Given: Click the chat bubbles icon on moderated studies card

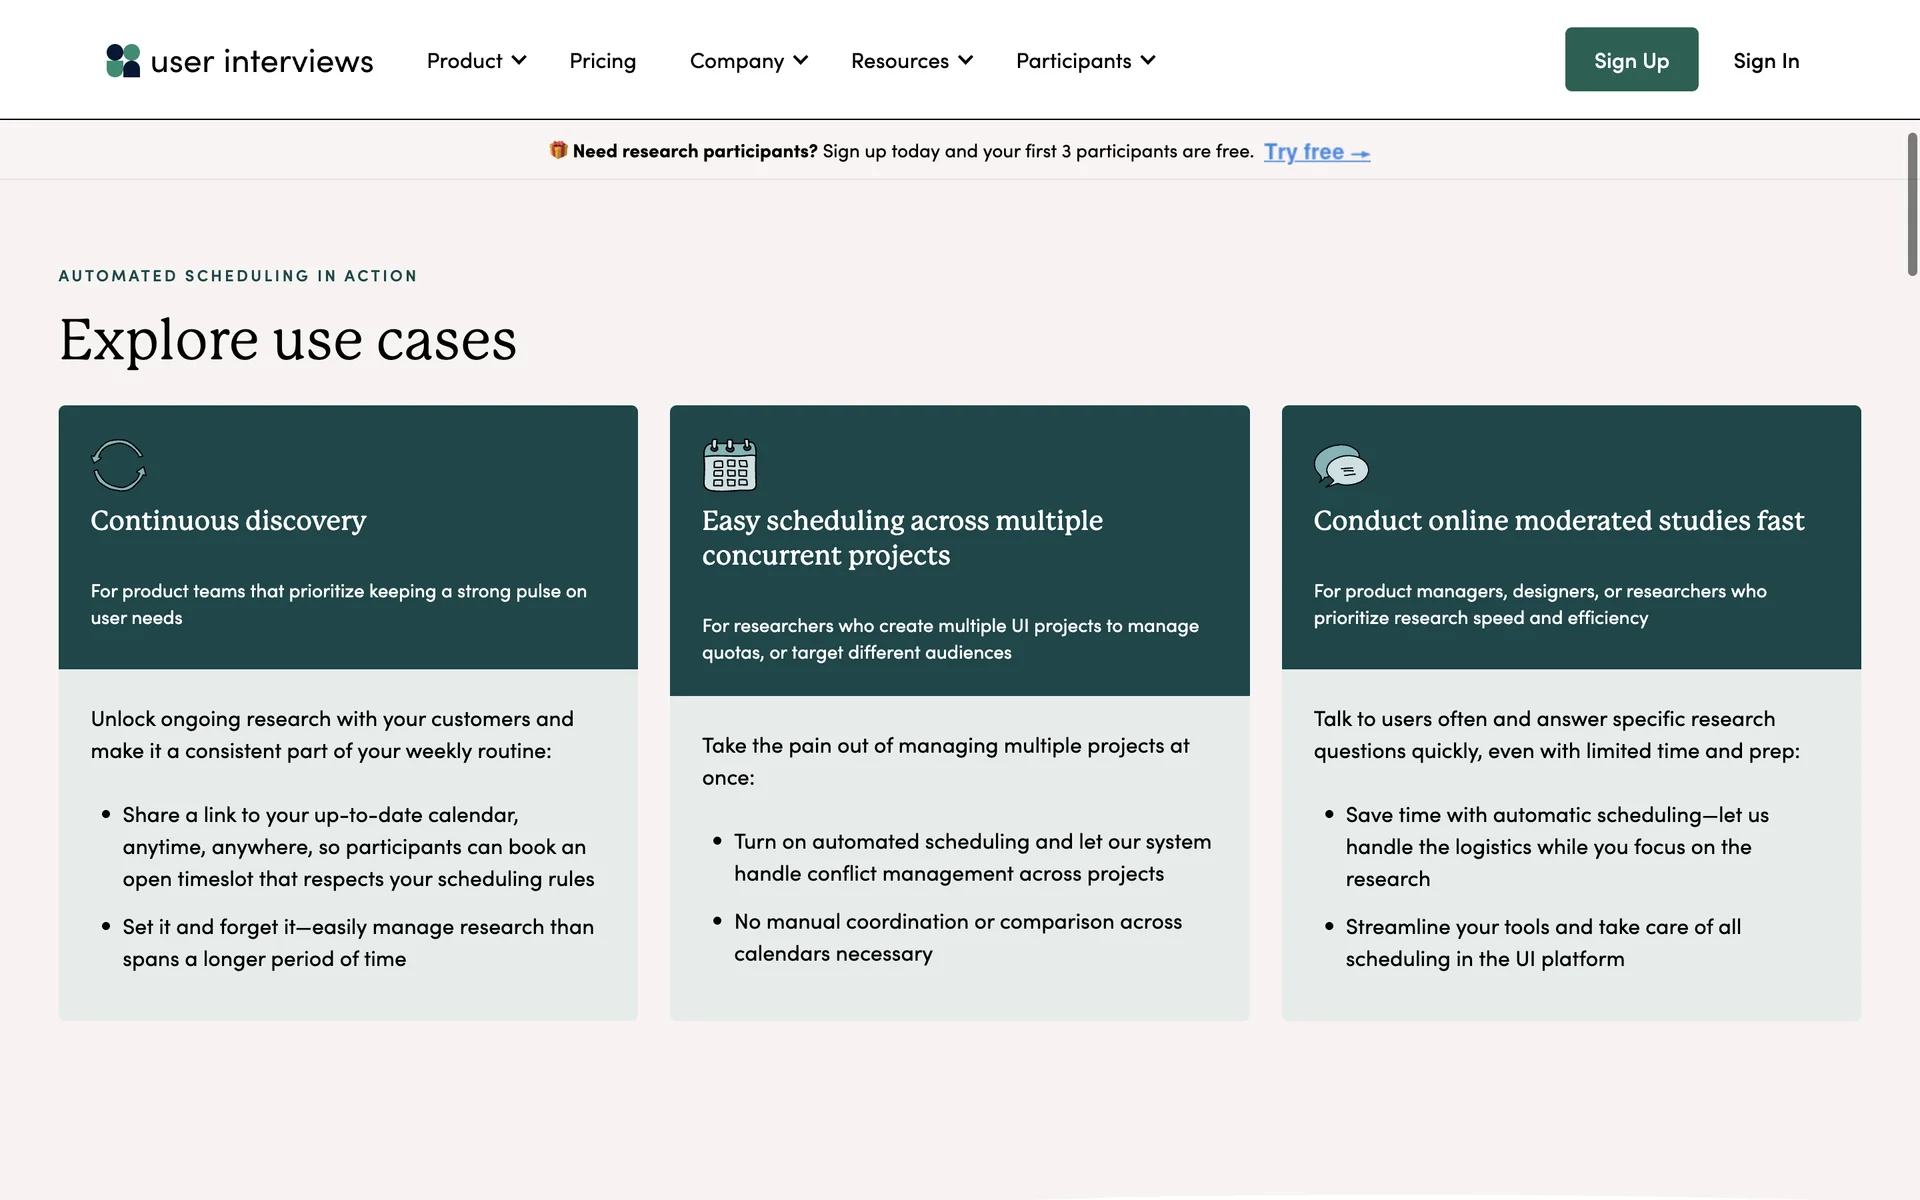Looking at the screenshot, I should click(1340, 466).
